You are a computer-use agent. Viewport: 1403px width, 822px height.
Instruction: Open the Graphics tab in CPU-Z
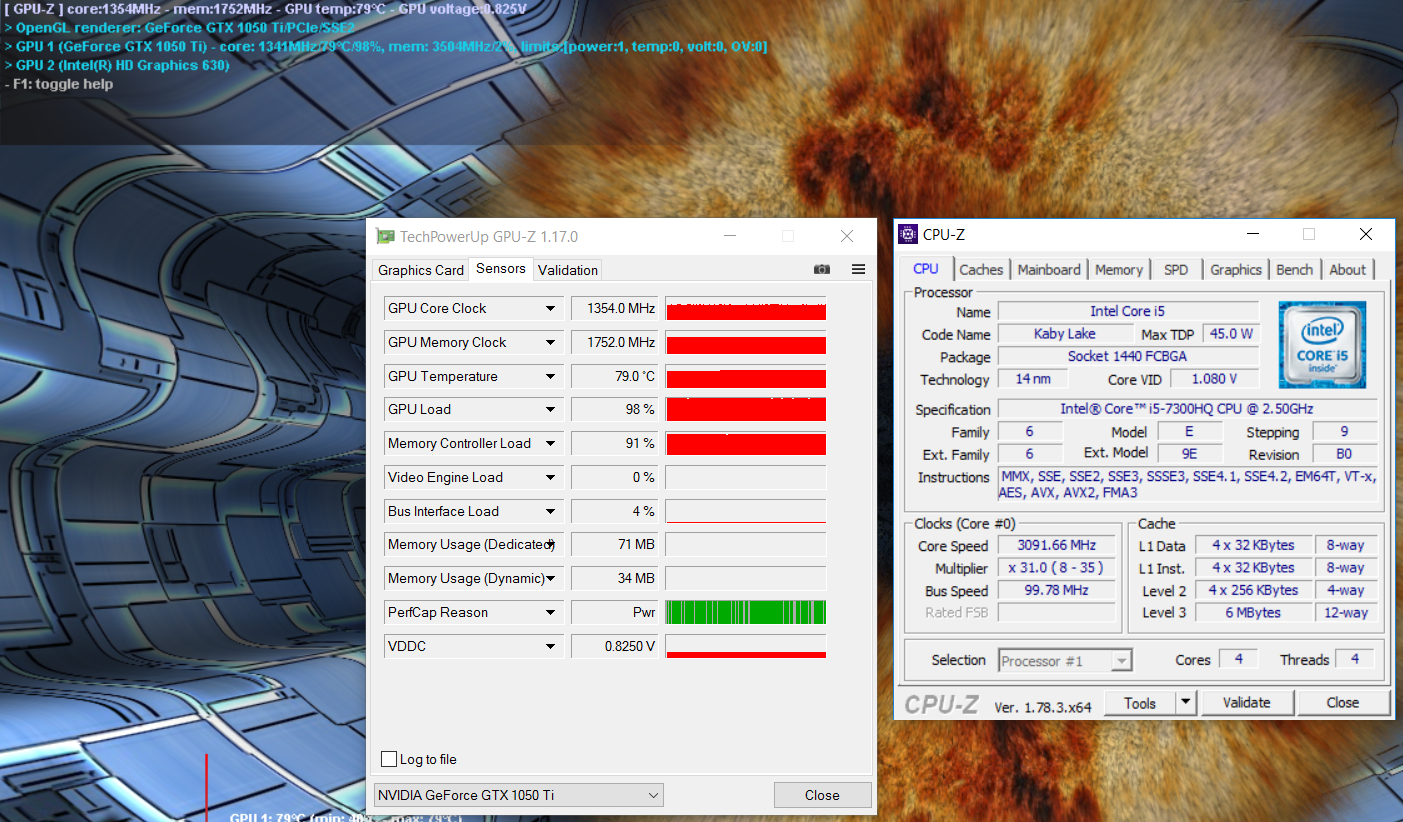click(1236, 270)
